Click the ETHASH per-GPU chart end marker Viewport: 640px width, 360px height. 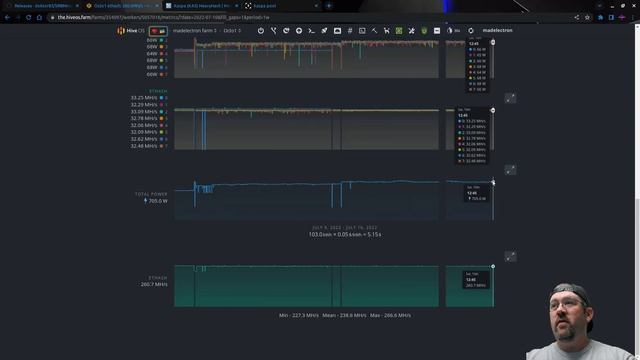click(493, 111)
